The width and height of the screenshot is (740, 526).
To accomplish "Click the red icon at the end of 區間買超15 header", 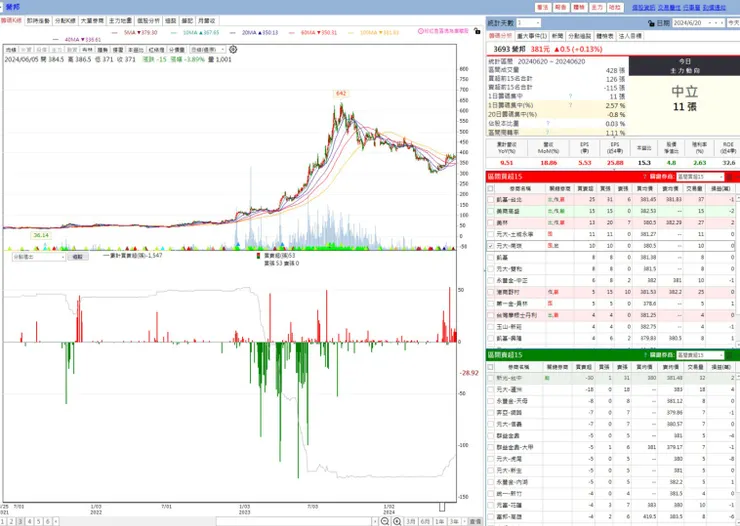I will point(730,177).
